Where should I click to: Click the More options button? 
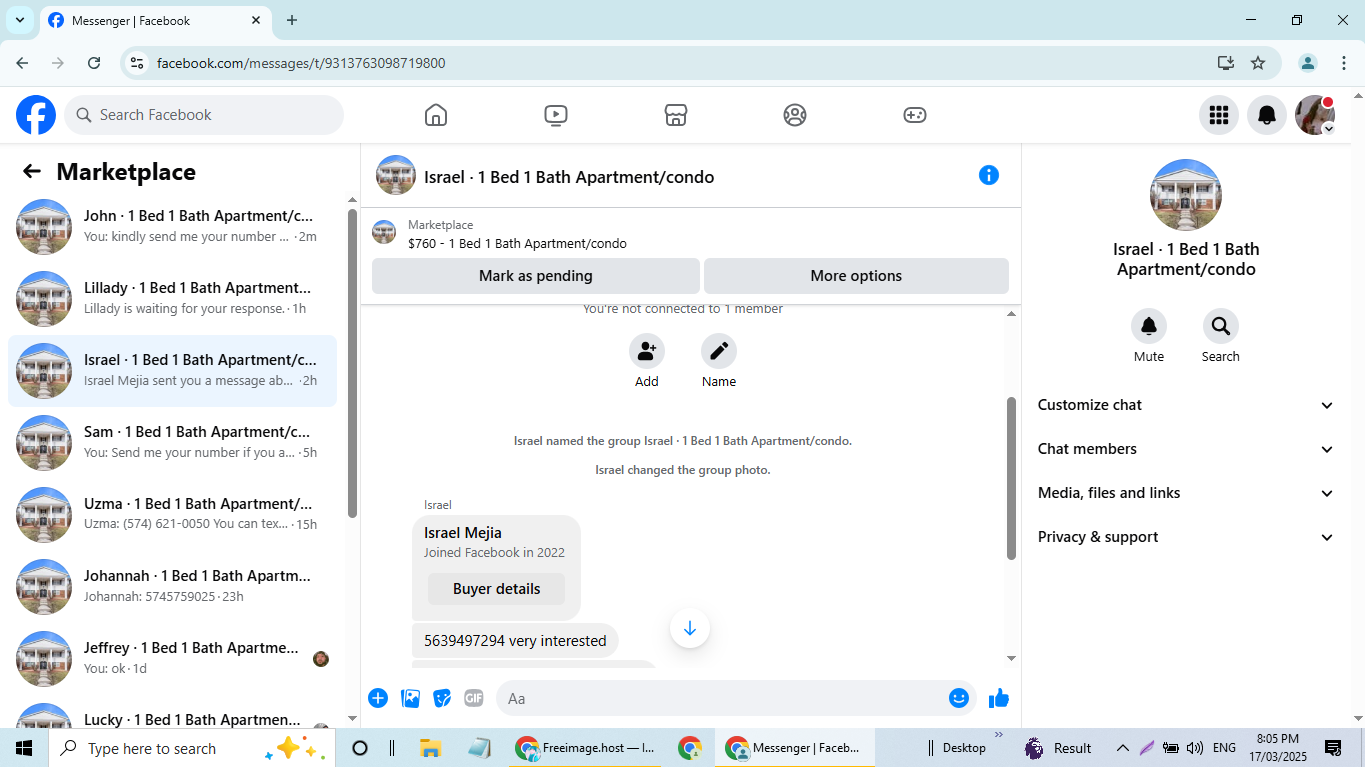tap(856, 276)
